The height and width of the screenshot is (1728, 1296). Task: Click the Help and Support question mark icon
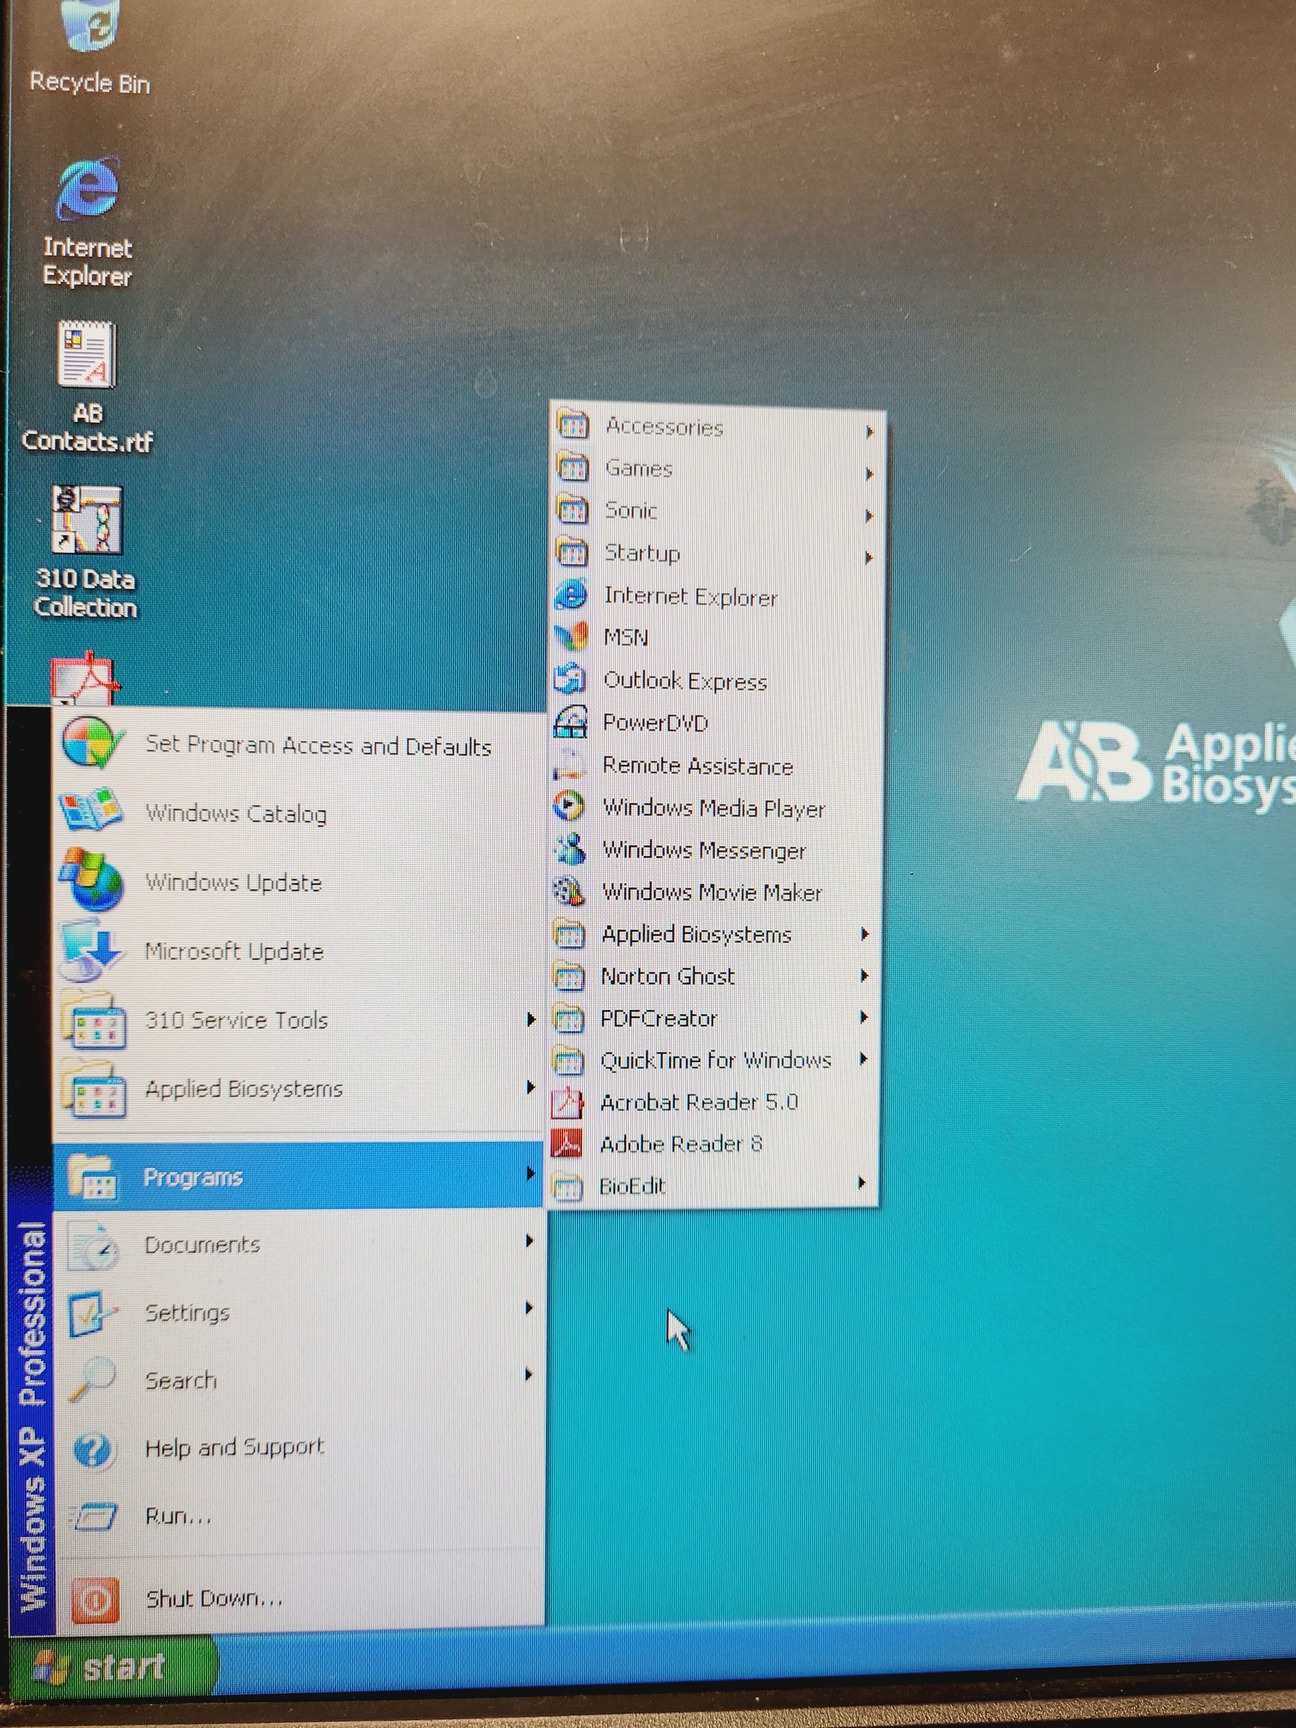tap(93, 1448)
